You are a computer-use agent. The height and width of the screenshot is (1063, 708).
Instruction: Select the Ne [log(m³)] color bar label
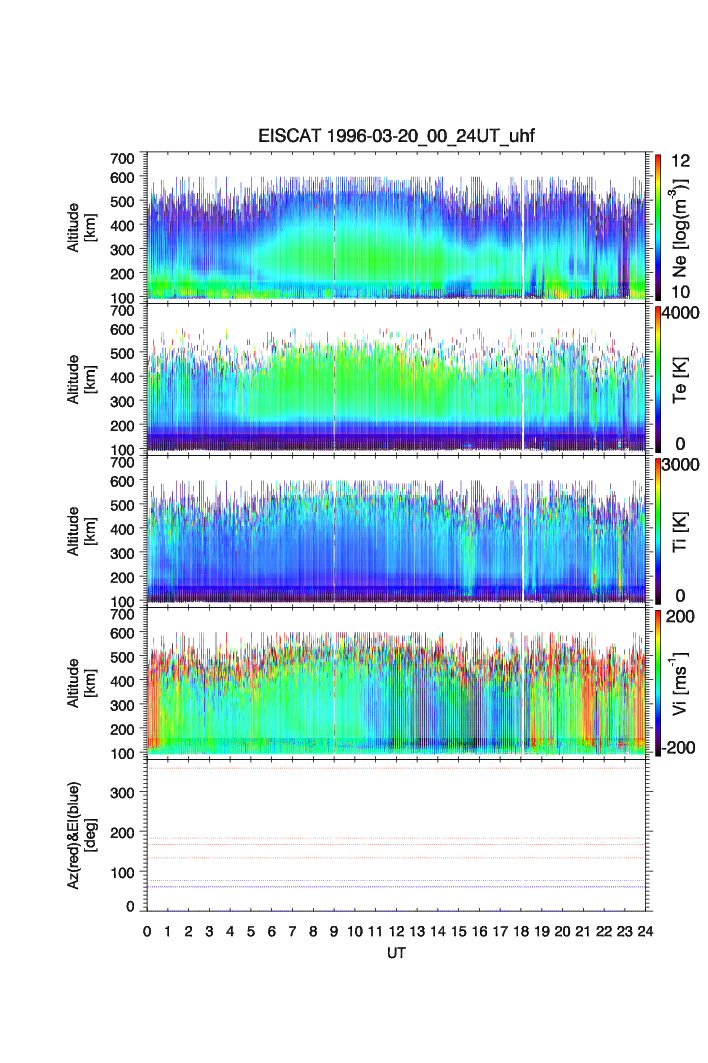[x=681, y=225]
